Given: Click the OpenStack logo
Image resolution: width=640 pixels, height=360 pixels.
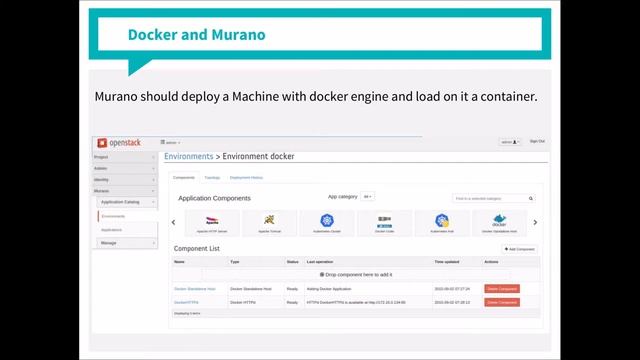Looking at the screenshot, I should point(119,143).
